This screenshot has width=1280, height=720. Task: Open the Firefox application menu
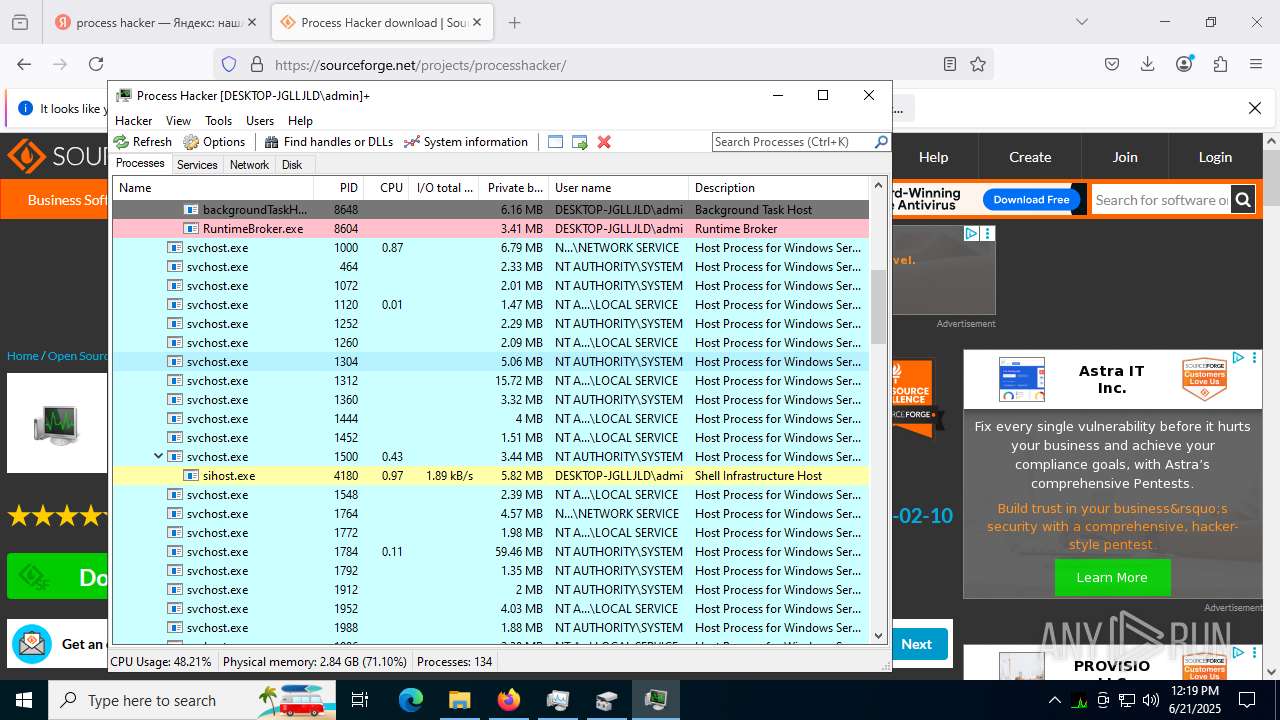[1256, 64]
